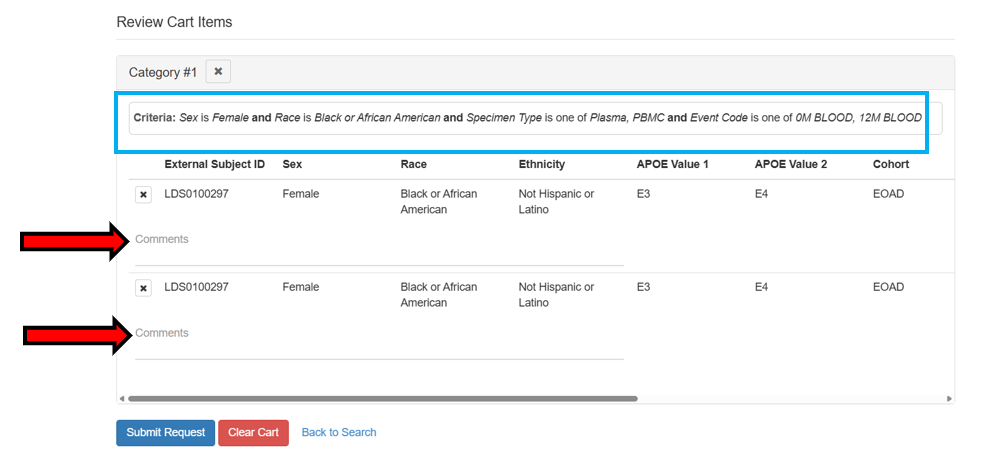This screenshot has height=460, width=995.
Task: Click the External Subject ID column header
Action: pos(214,164)
